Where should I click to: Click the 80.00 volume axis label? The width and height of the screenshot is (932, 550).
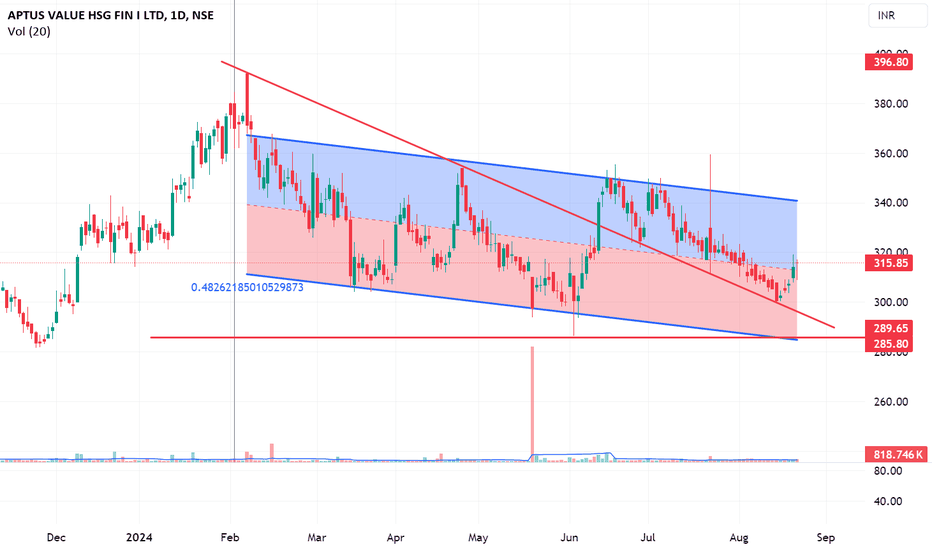888,471
